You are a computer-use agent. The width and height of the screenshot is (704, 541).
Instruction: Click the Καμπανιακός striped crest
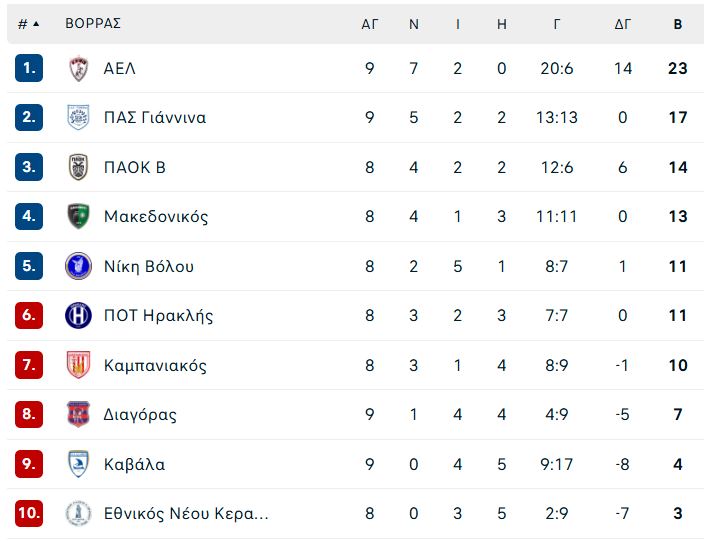coord(78,365)
